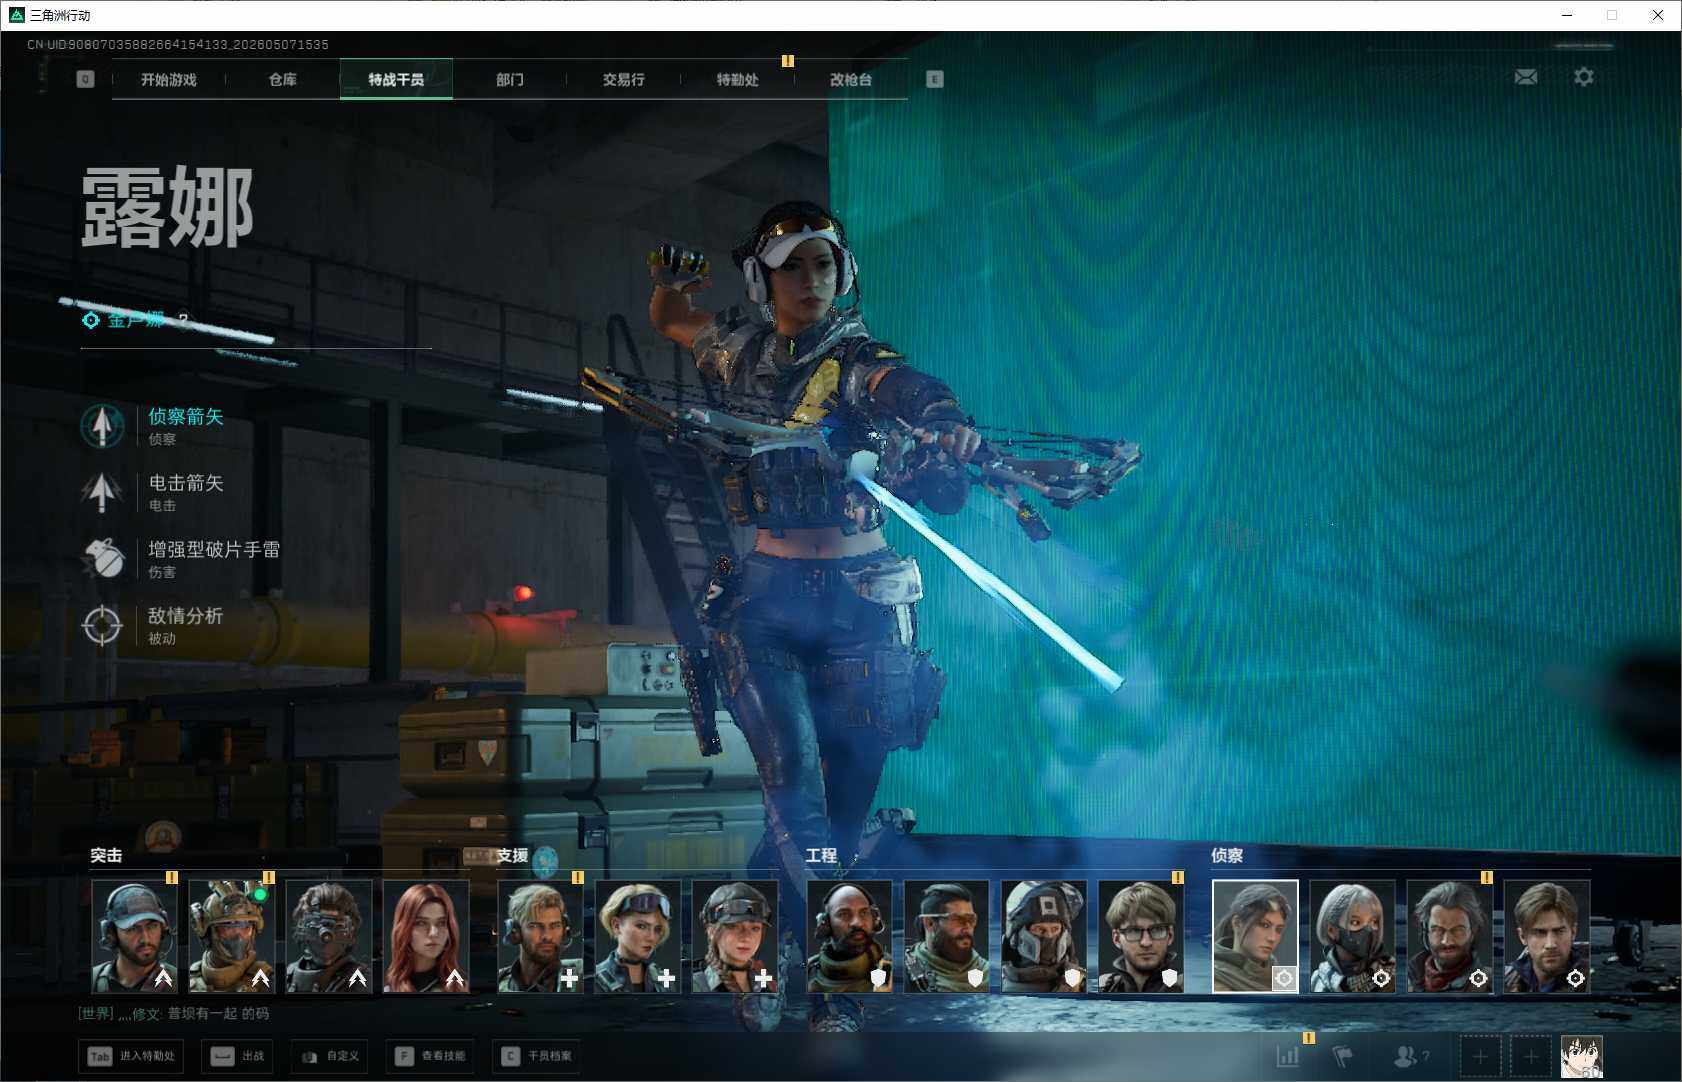Select the 特战干员 tab
Image resolution: width=1682 pixels, height=1082 pixels.
tap(396, 79)
